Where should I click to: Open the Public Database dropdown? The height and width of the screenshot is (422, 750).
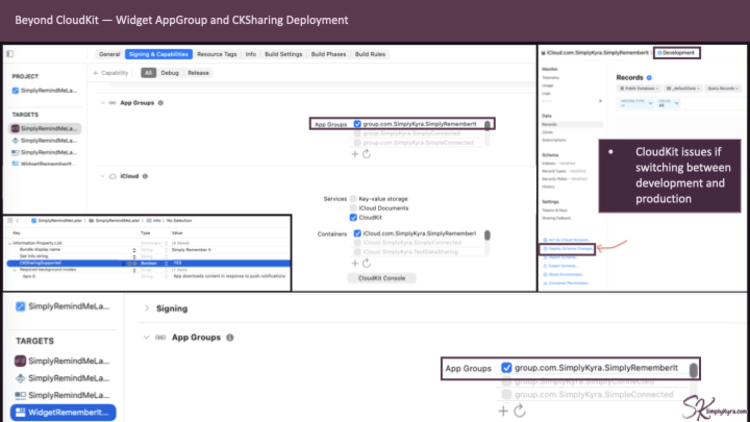click(x=639, y=89)
